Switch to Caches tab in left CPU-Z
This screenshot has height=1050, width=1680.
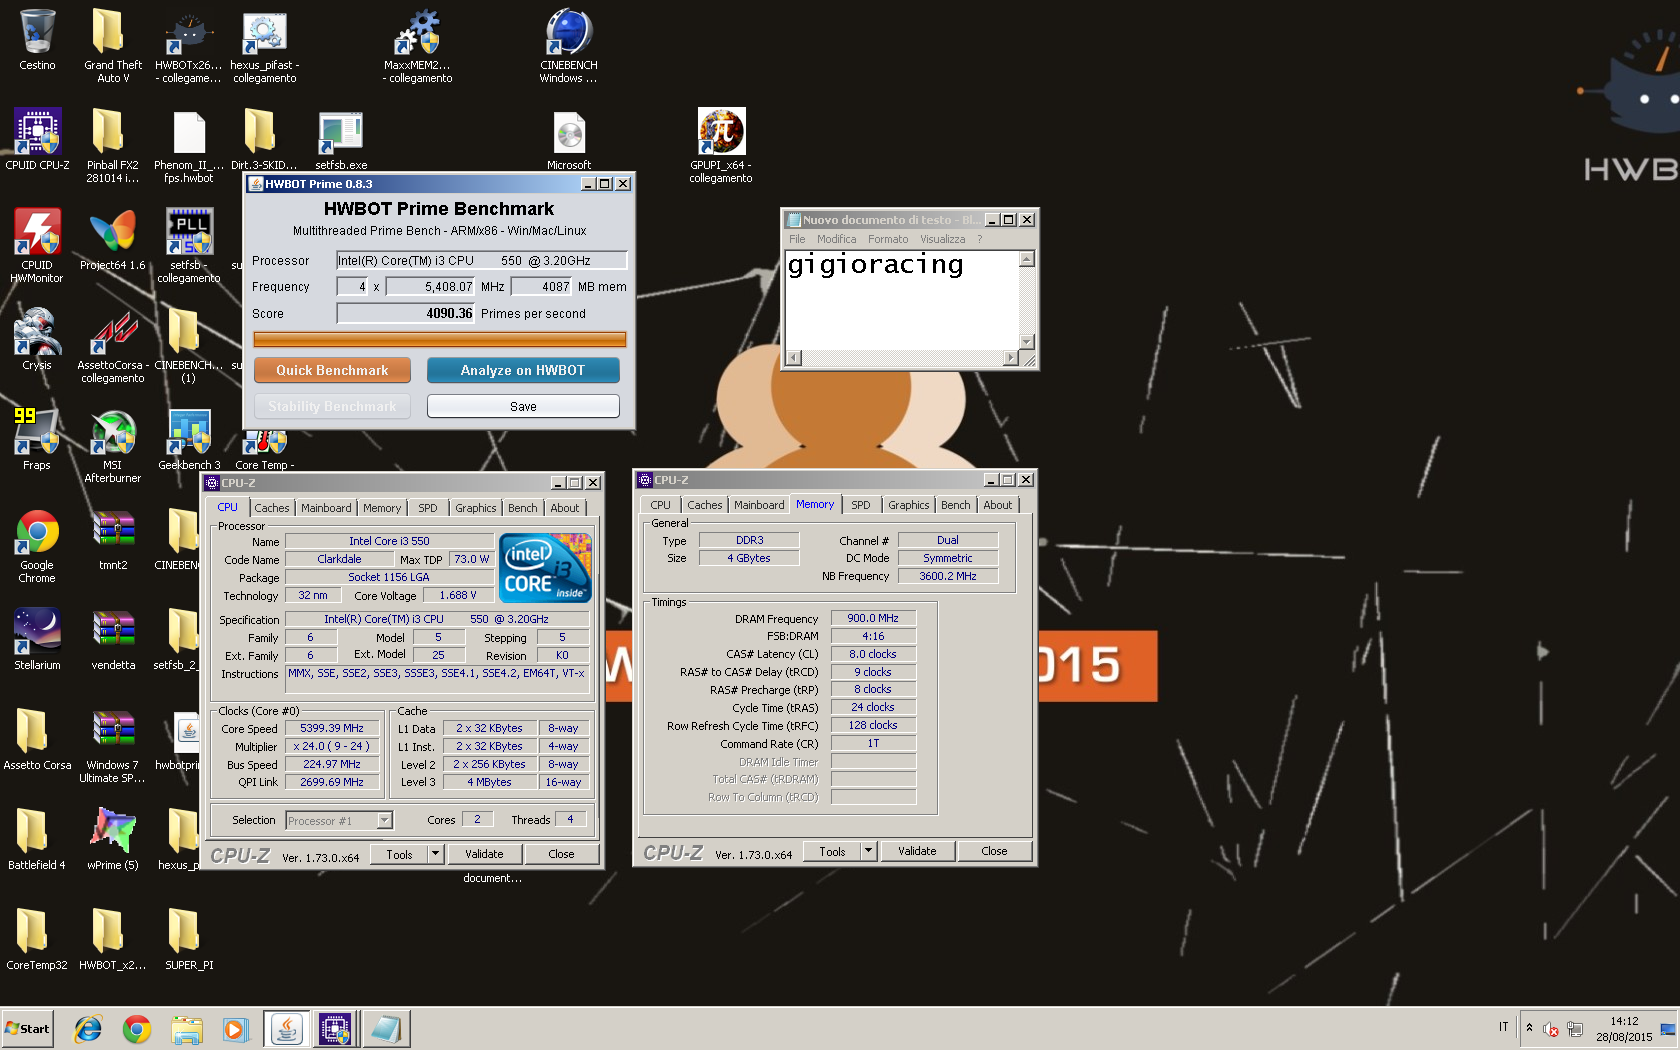click(x=271, y=508)
